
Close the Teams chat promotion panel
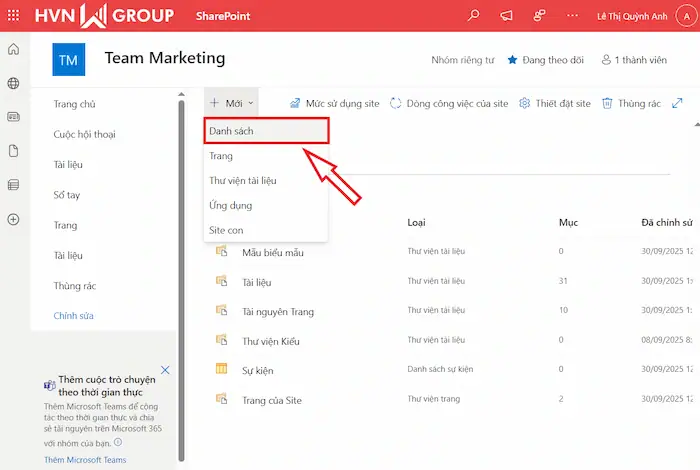click(x=165, y=370)
